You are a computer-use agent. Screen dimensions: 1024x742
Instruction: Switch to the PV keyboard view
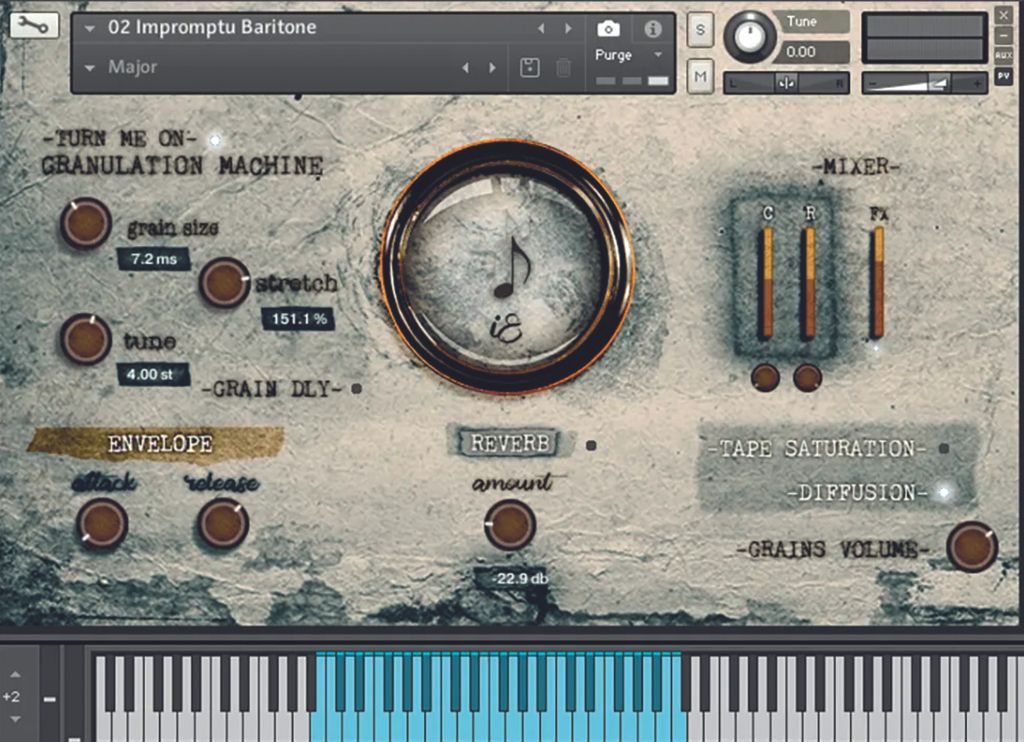[x=1006, y=76]
